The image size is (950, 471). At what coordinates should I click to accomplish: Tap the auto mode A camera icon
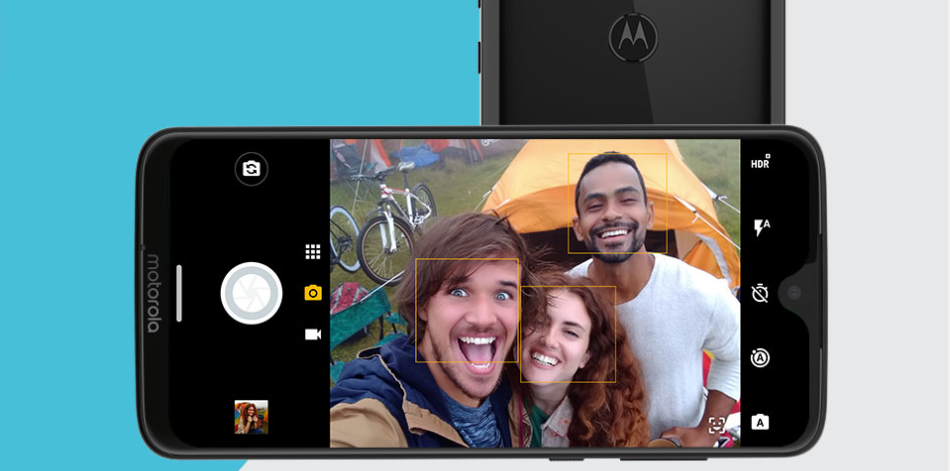[760, 423]
